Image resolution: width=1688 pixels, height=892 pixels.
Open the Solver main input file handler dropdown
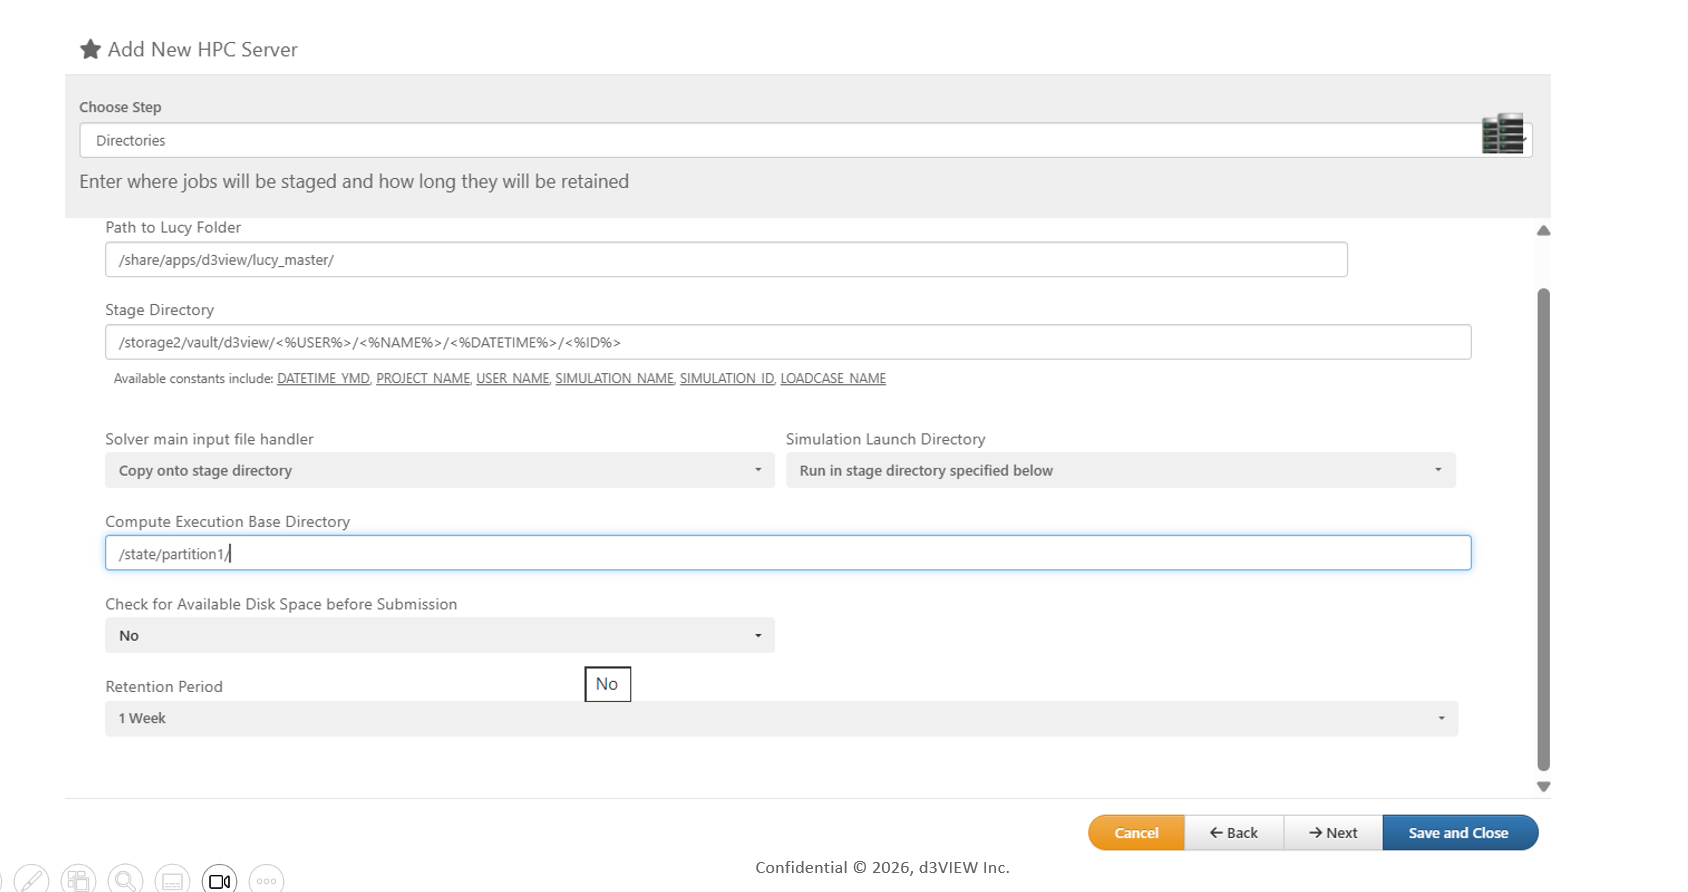tap(439, 470)
